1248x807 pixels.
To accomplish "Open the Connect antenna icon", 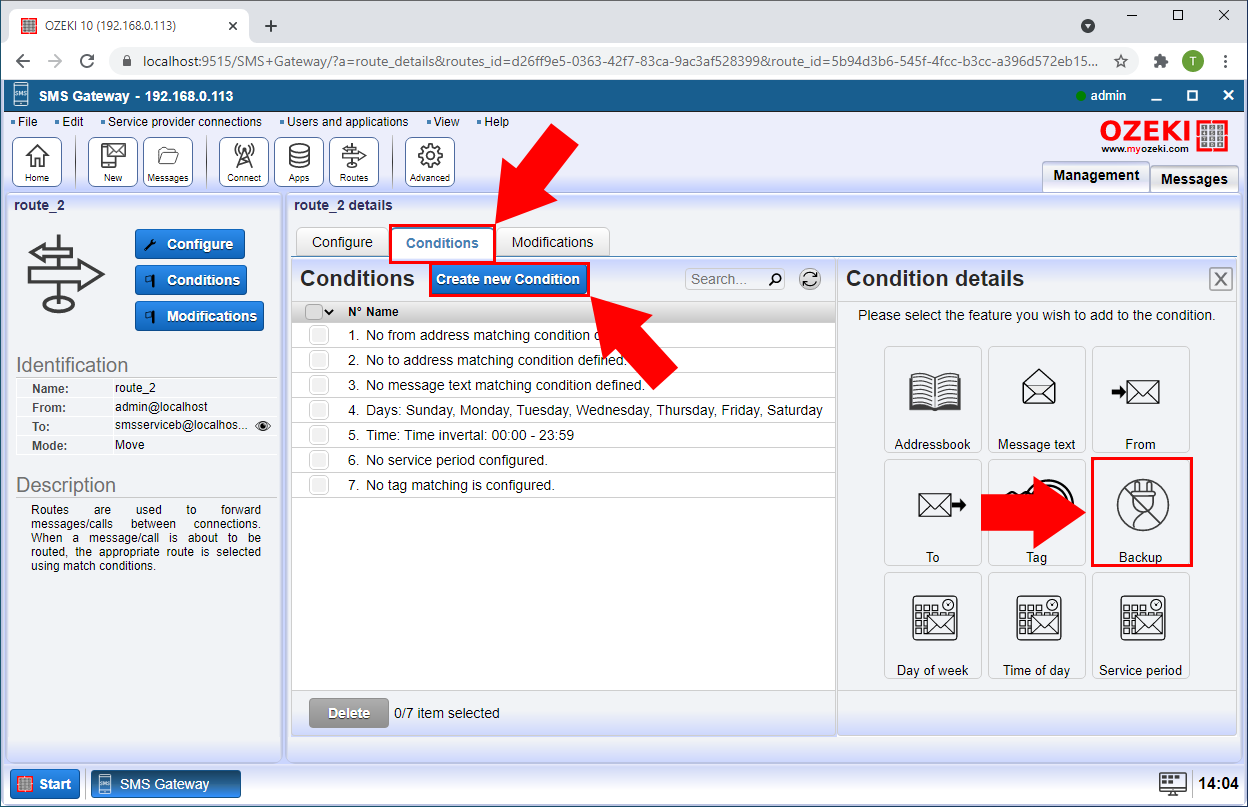I will pos(244,162).
